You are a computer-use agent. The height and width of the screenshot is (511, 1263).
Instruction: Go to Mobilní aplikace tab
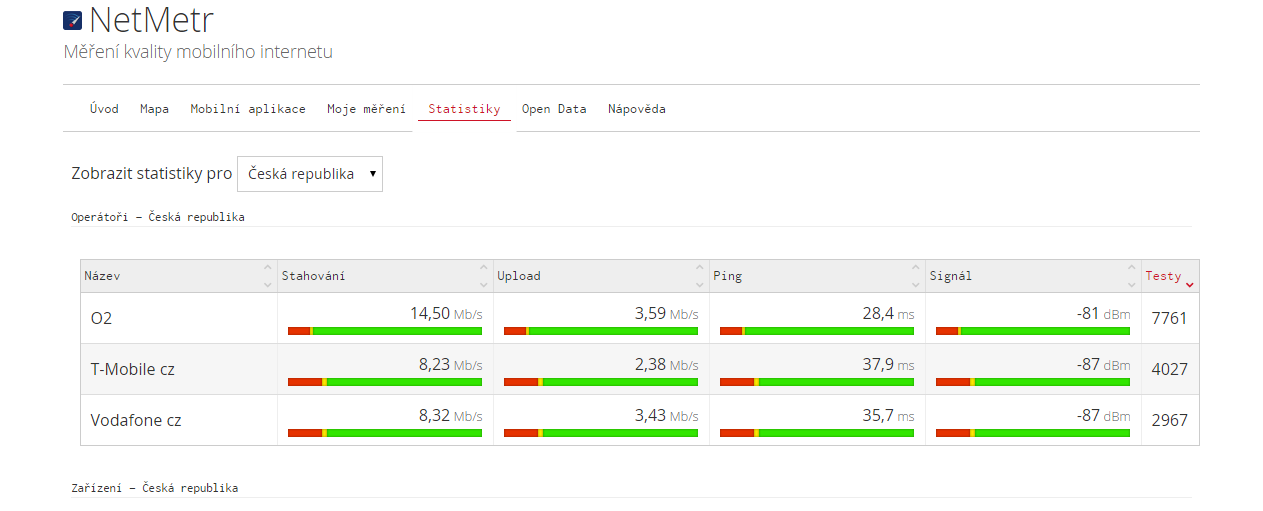tap(248, 109)
